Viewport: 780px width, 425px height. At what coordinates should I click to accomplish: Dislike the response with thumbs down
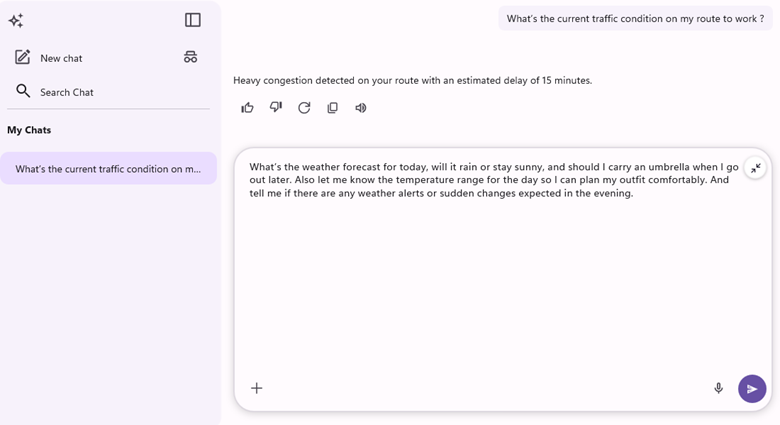click(276, 107)
